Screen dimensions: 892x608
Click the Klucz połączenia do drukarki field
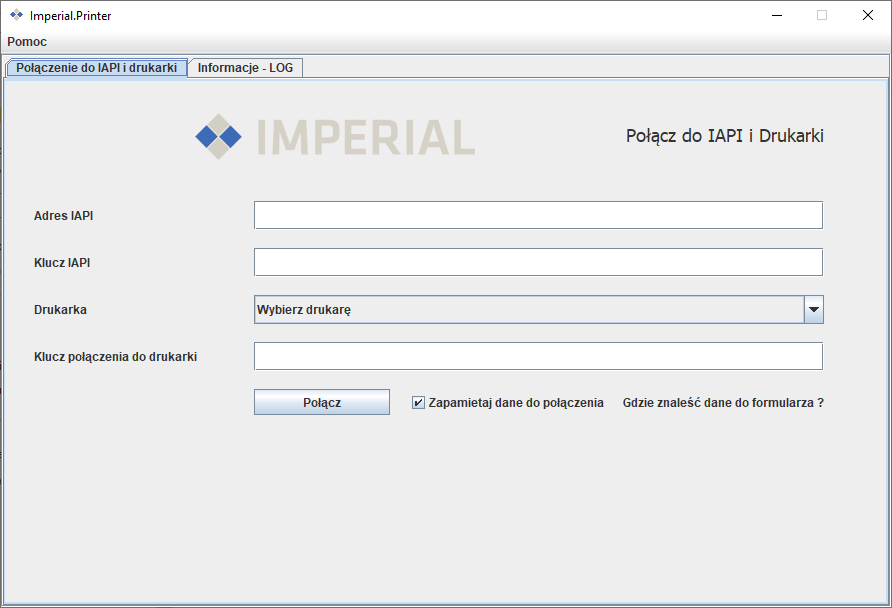538,356
